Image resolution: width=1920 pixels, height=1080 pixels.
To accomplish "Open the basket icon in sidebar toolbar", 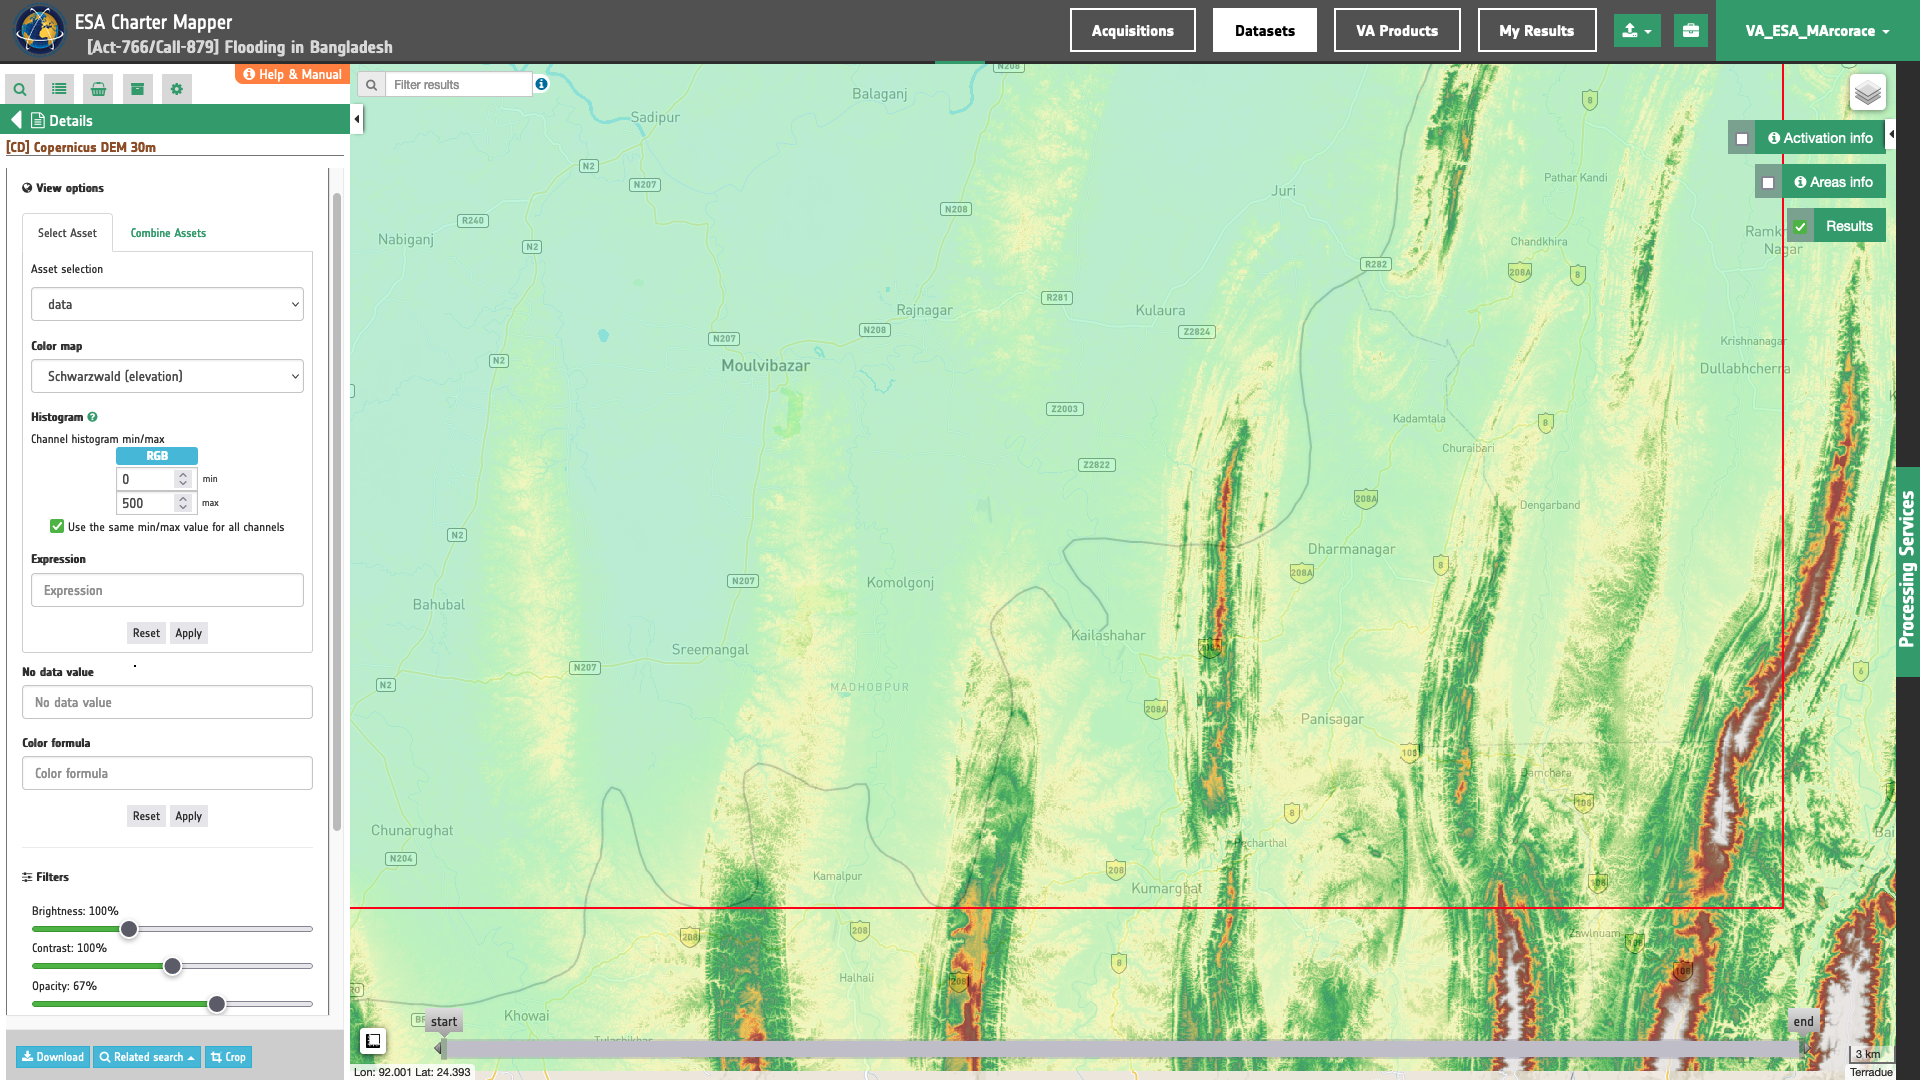I will click(98, 89).
